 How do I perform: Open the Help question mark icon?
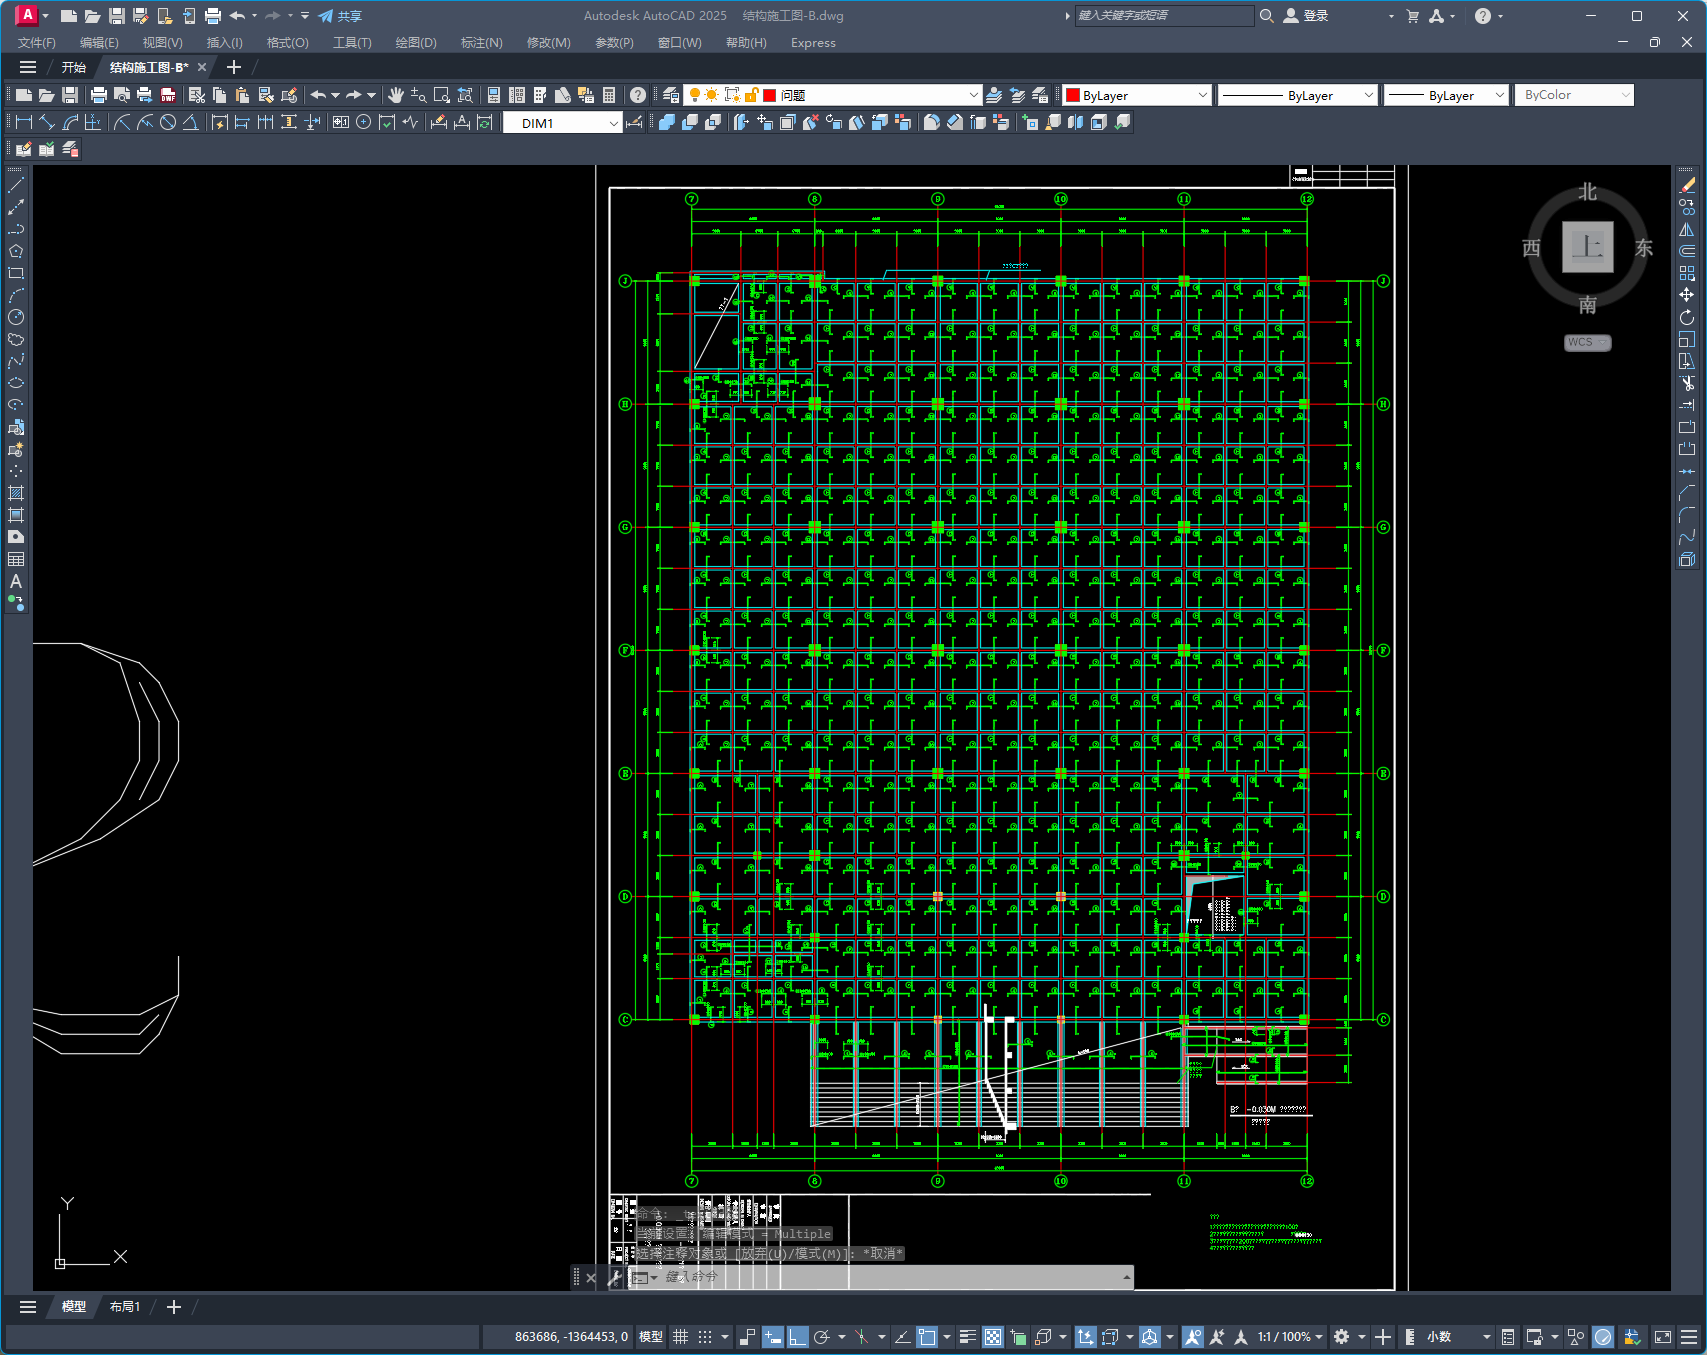coord(638,95)
